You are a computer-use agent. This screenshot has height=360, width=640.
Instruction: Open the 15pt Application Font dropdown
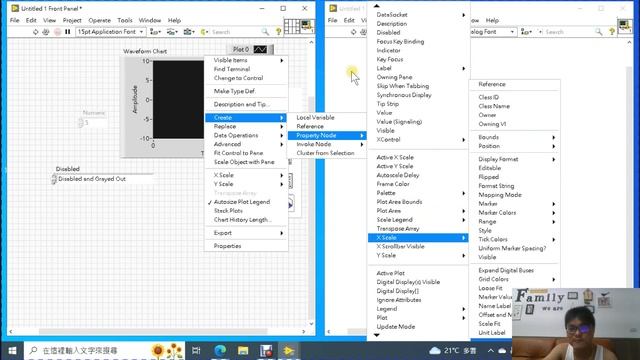click(x=110, y=32)
